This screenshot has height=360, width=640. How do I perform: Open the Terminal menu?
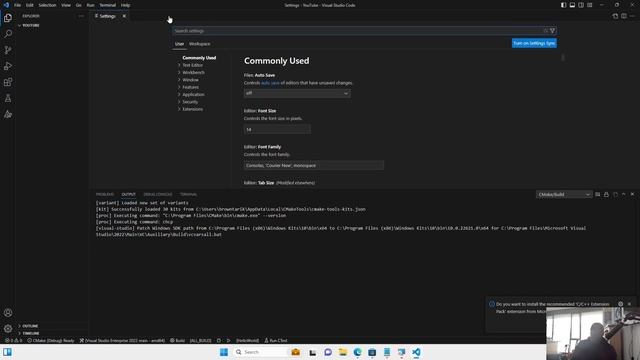pos(108,5)
